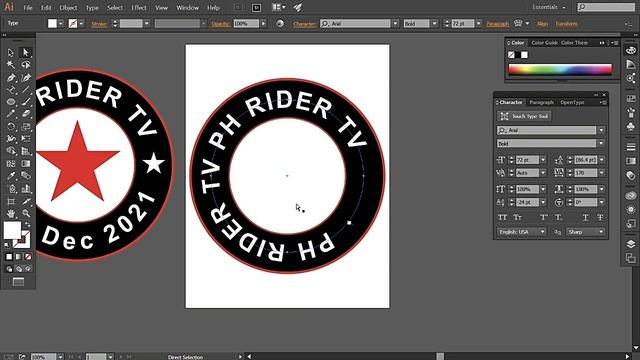Select the Pencil tool

(11, 114)
